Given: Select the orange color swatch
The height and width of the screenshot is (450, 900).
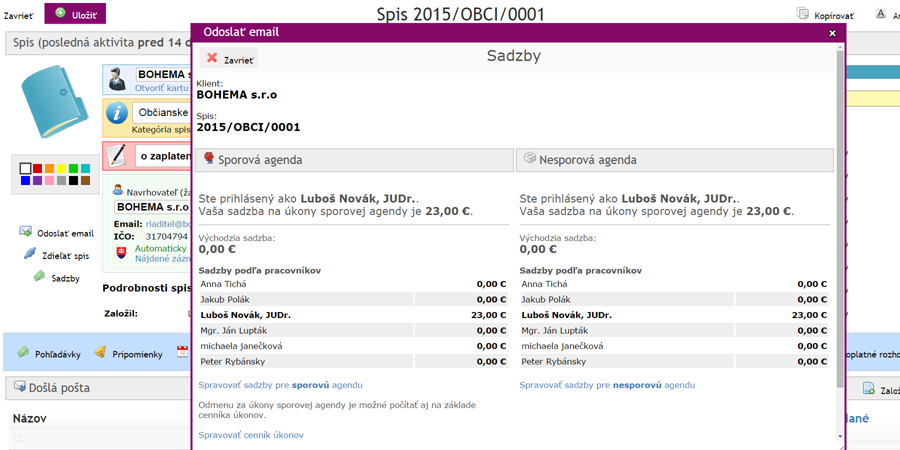Looking at the screenshot, I should click(x=49, y=168).
